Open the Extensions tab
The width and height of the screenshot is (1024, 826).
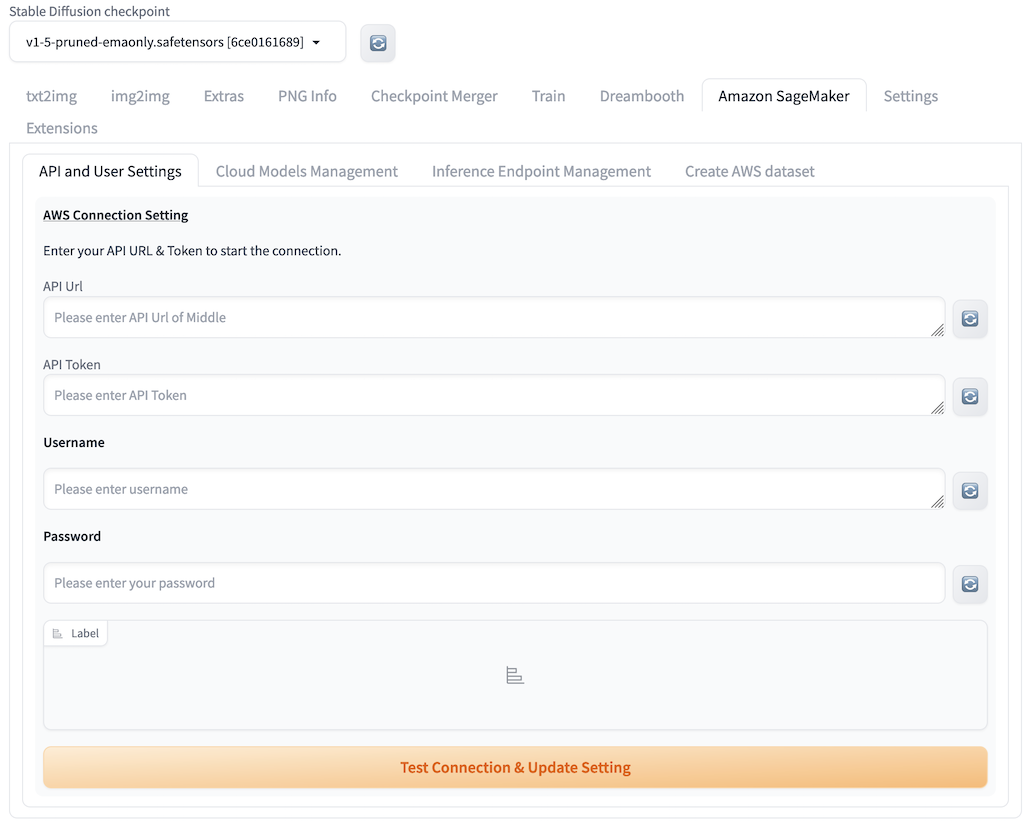click(x=62, y=128)
